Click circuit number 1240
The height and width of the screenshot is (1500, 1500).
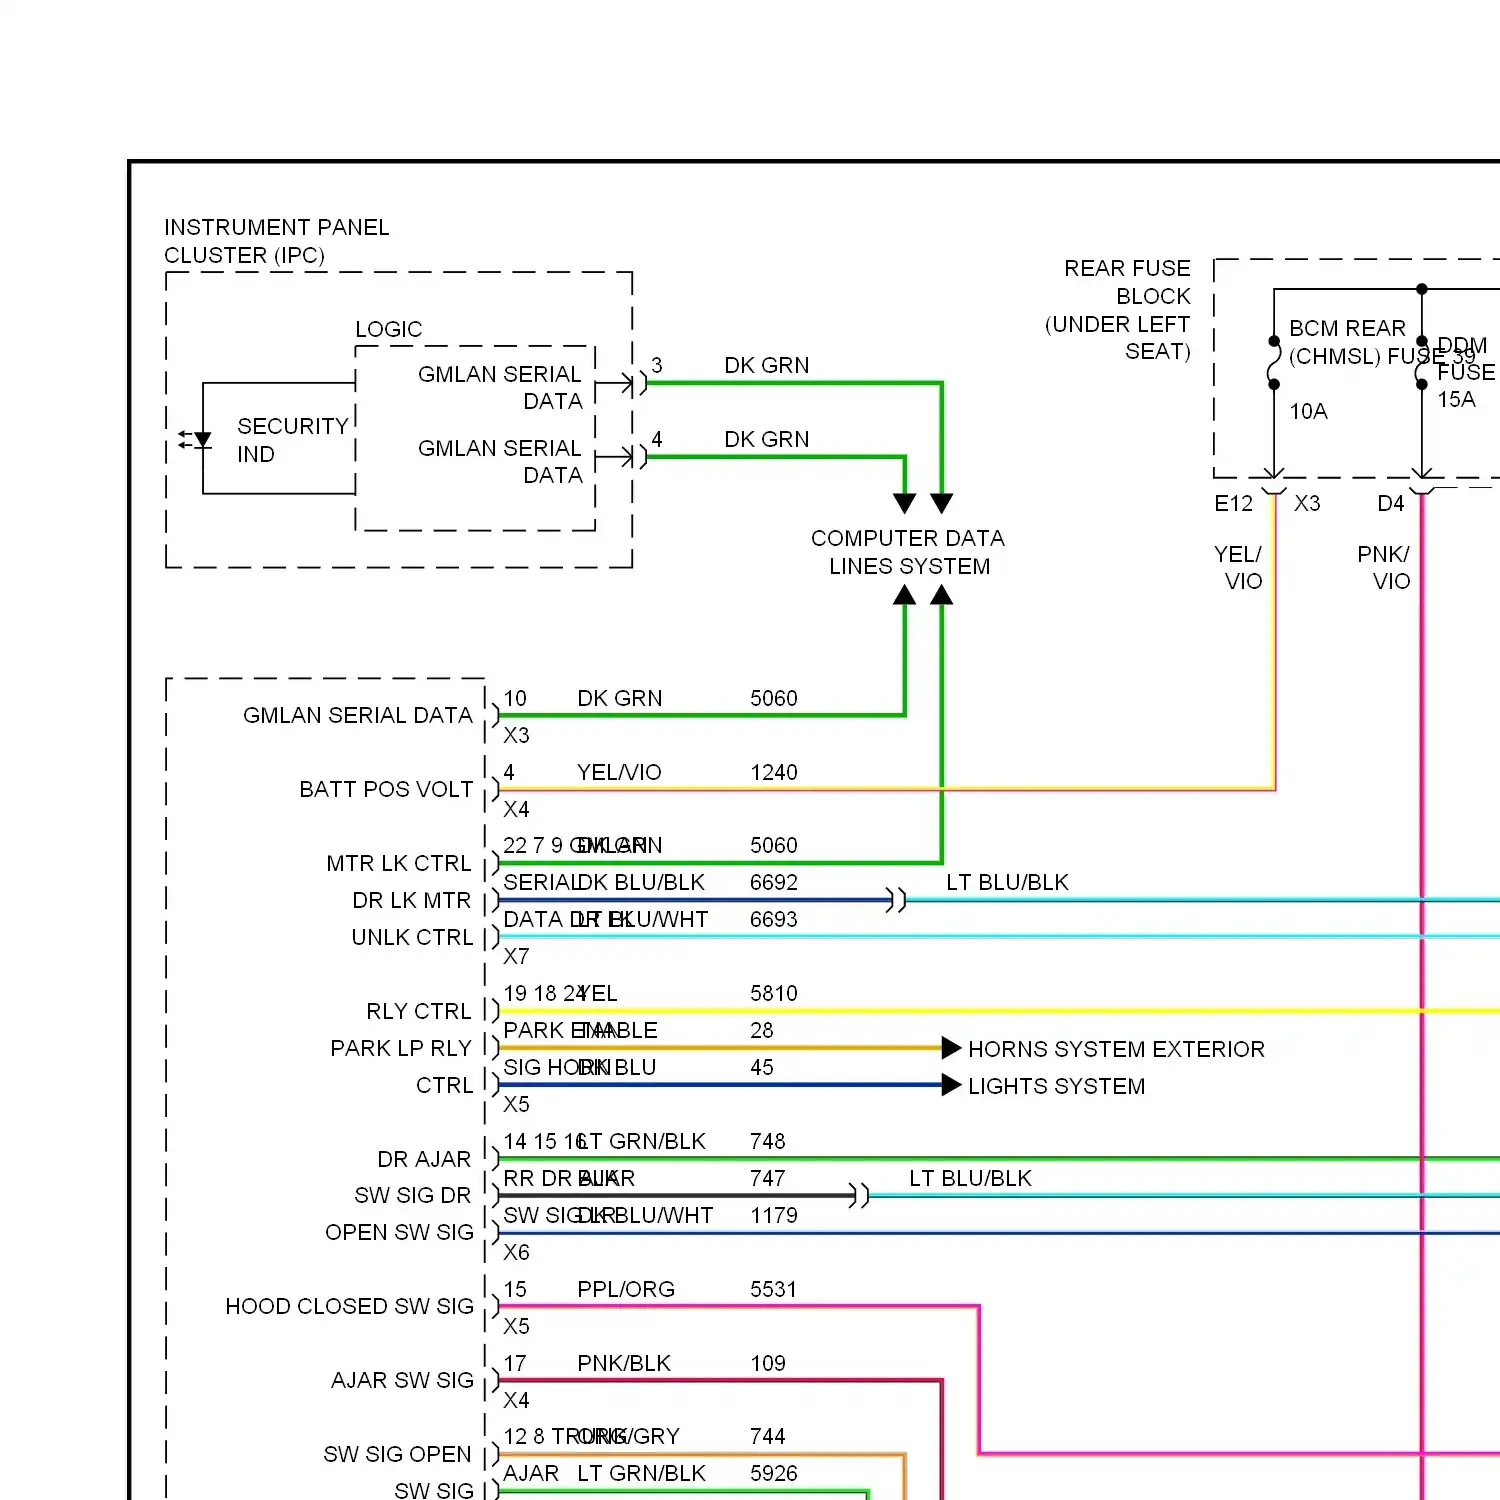tap(774, 772)
